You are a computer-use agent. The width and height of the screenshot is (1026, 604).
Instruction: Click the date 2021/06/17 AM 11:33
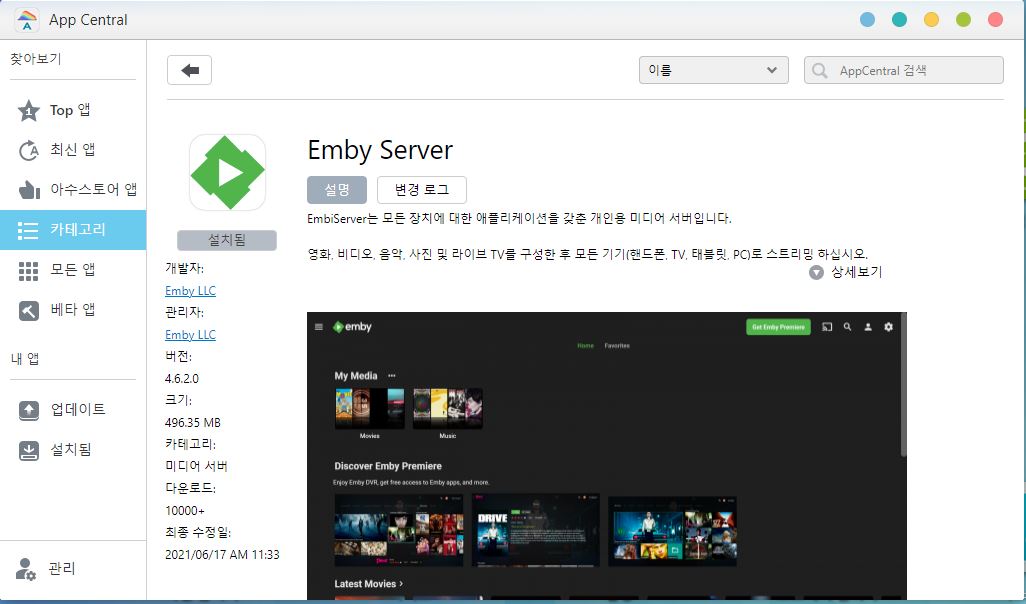222,554
